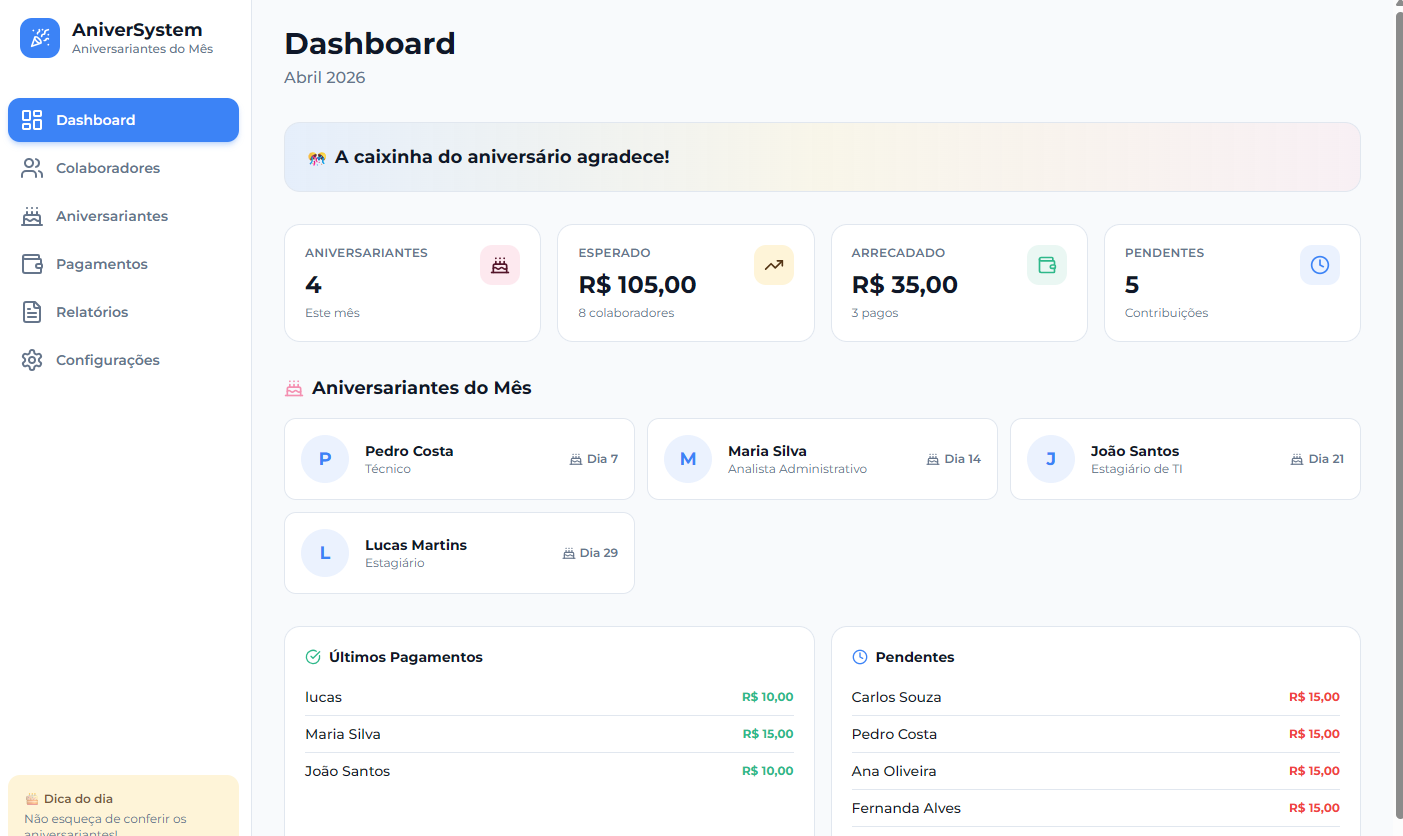1403x836 pixels.
Task: Click the wallet icon in Arrecadado card
Action: pyautogui.click(x=1047, y=265)
